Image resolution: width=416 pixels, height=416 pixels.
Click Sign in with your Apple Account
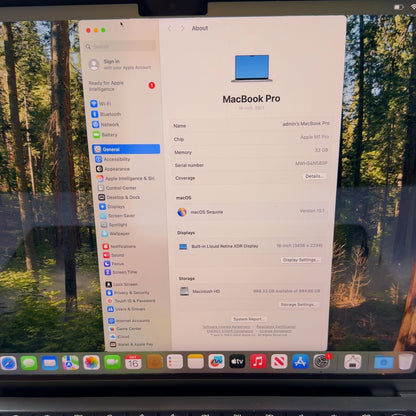coord(120,64)
